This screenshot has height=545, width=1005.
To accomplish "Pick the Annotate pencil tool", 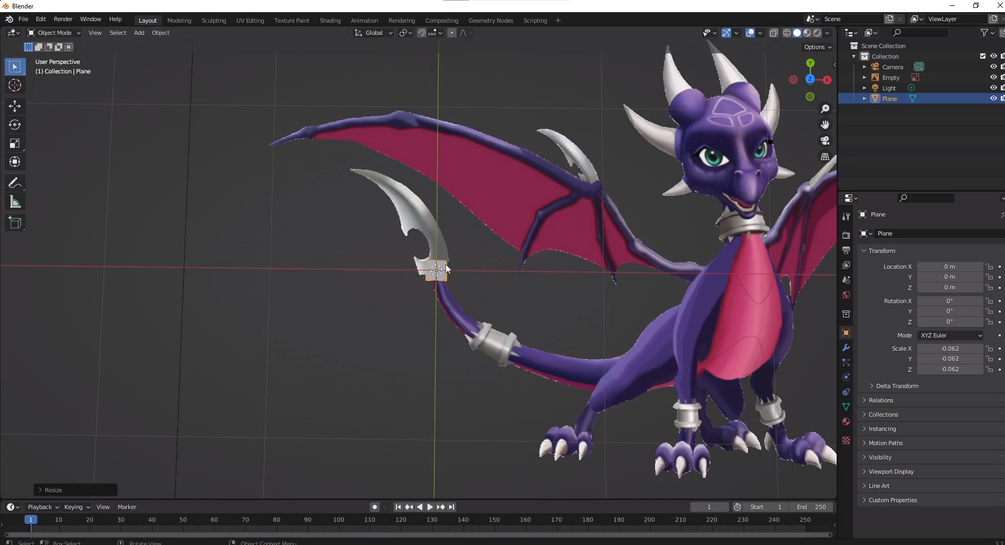I will [x=15, y=183].
